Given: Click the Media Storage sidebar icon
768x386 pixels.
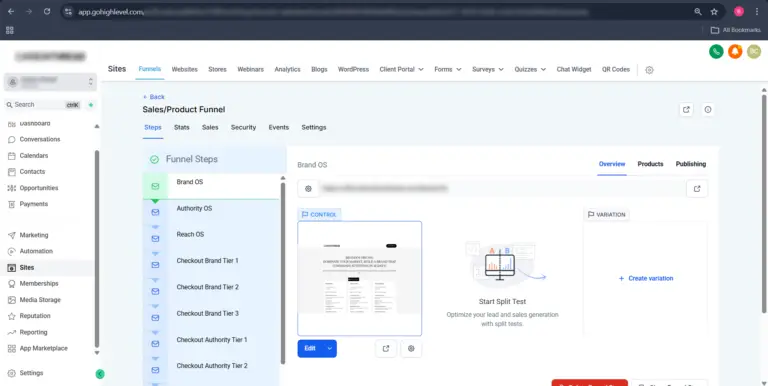Looking at the screenshot, I should pos(12,300).
